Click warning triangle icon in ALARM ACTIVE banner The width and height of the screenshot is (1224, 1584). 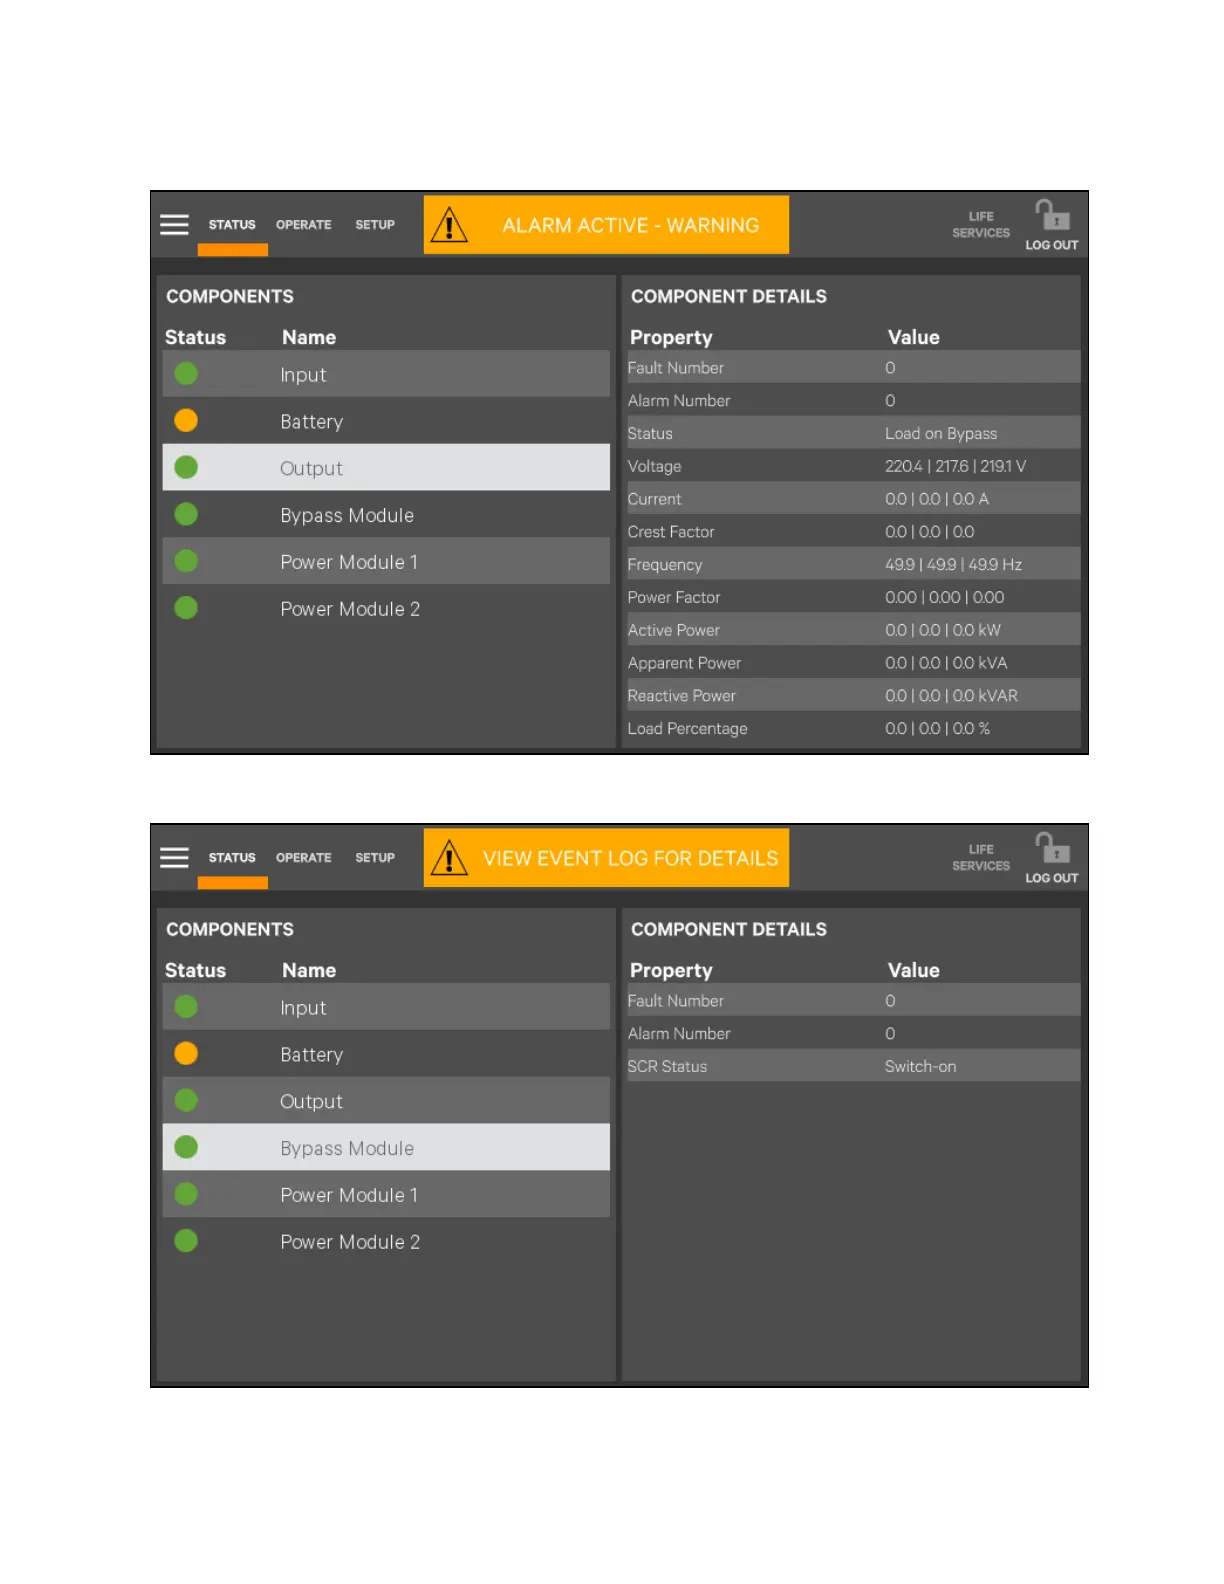(x=450, y=226)
